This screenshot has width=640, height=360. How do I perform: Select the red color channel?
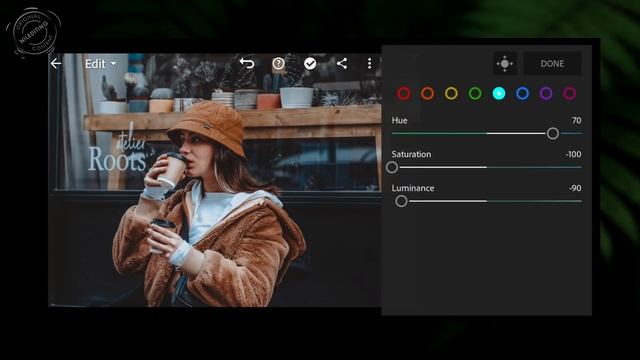click(x=404, y=93)
